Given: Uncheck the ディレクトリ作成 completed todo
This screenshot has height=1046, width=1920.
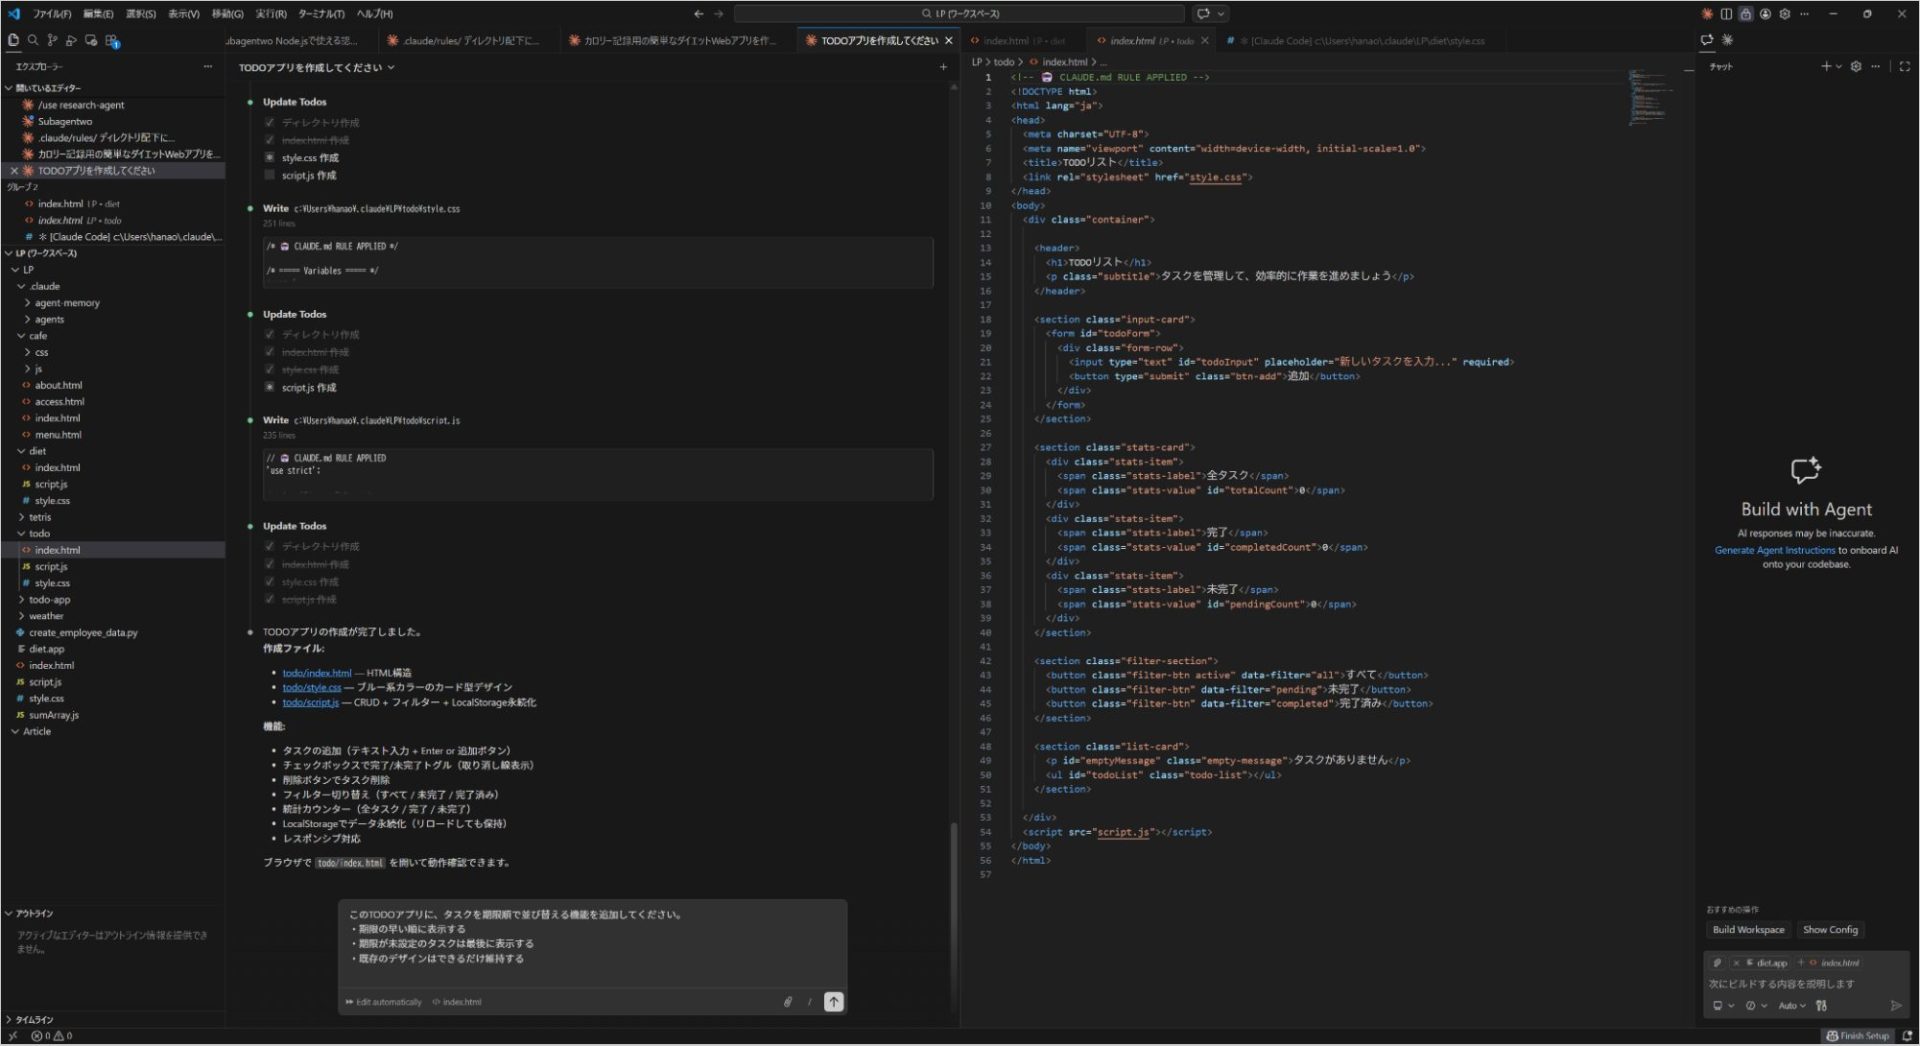Looking at the screenshot, I should (x=269, y=122).
